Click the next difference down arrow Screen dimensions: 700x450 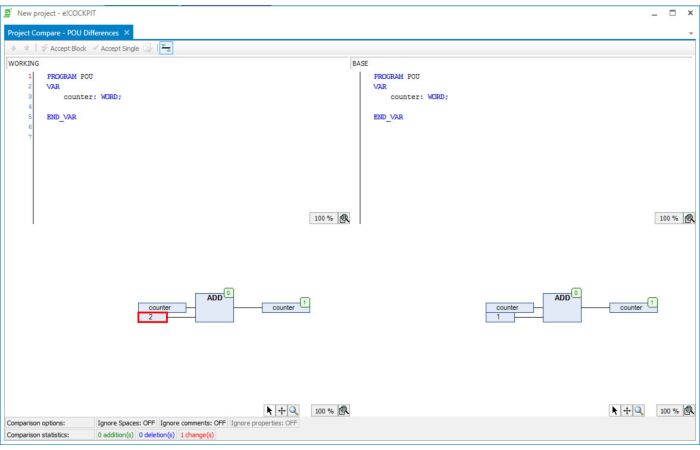tap(11, 48)
